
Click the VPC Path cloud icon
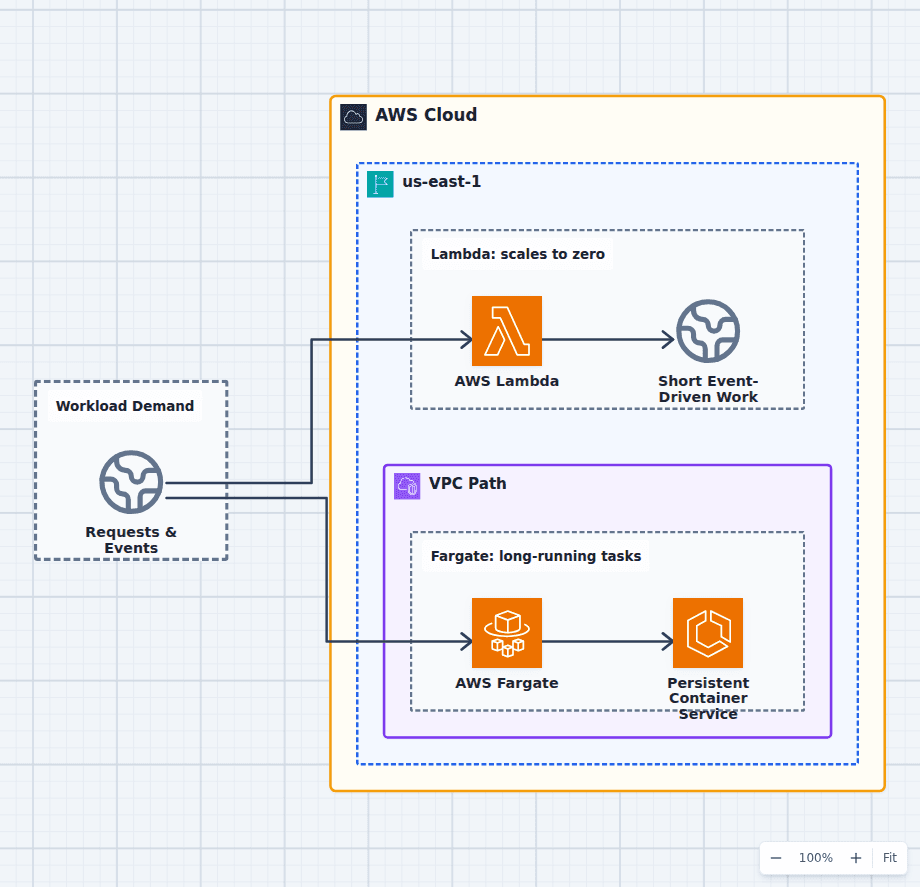click(x=407, y=486)
